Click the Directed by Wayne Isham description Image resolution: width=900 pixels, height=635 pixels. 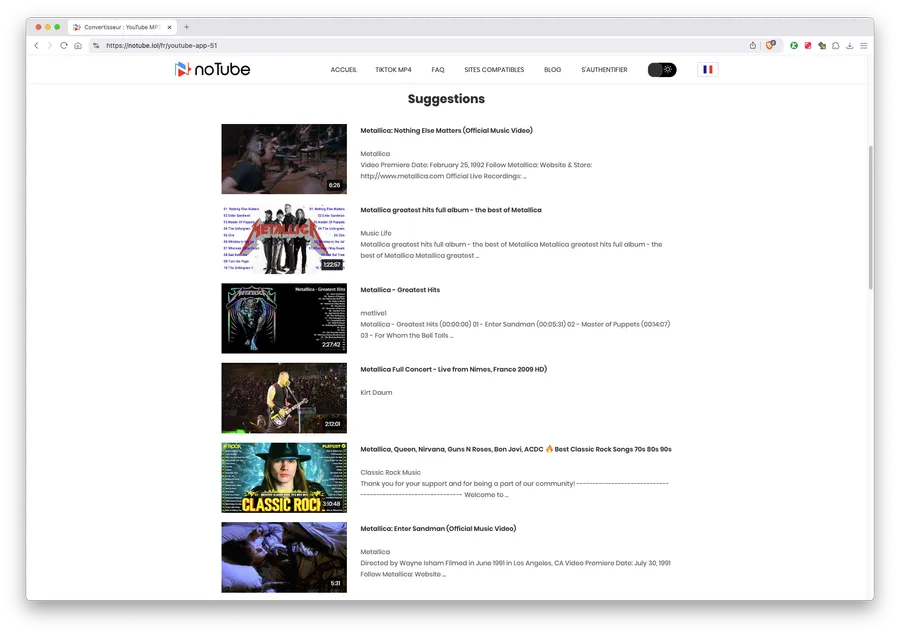tap(515, 568)
